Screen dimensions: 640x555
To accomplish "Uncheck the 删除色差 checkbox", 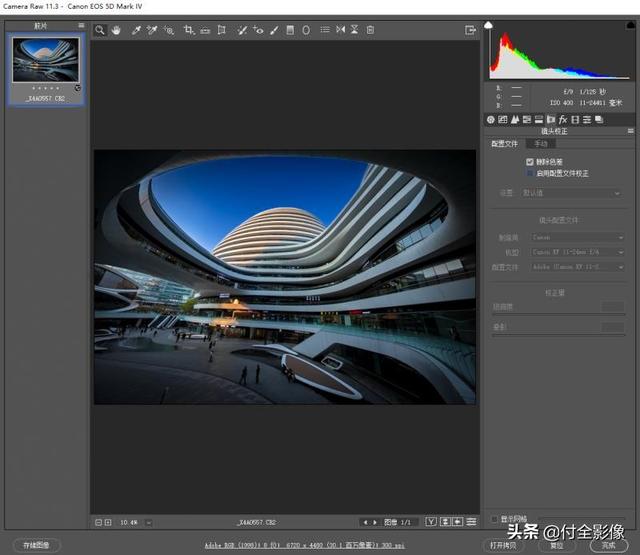I will click(x=530, y=161).
